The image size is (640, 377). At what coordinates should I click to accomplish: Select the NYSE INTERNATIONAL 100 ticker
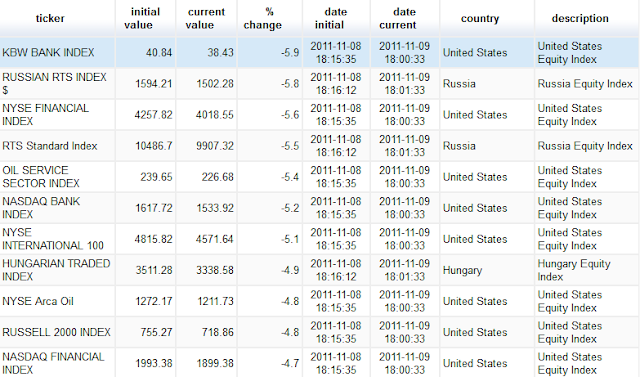click(x=53, y=239)
